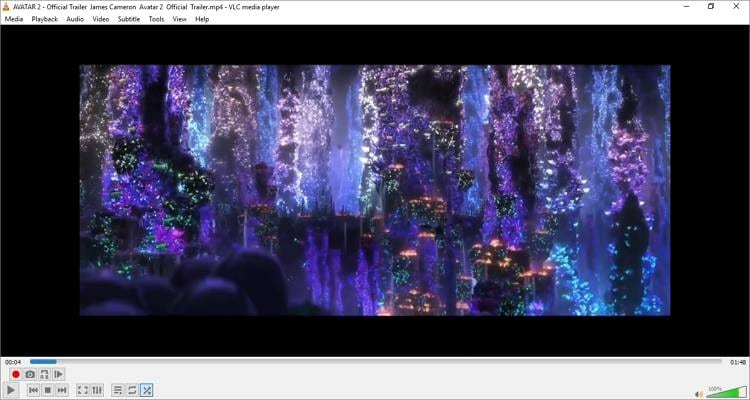
Task: Click the VLC cone icon in title bar
Action: coord(6,7)
